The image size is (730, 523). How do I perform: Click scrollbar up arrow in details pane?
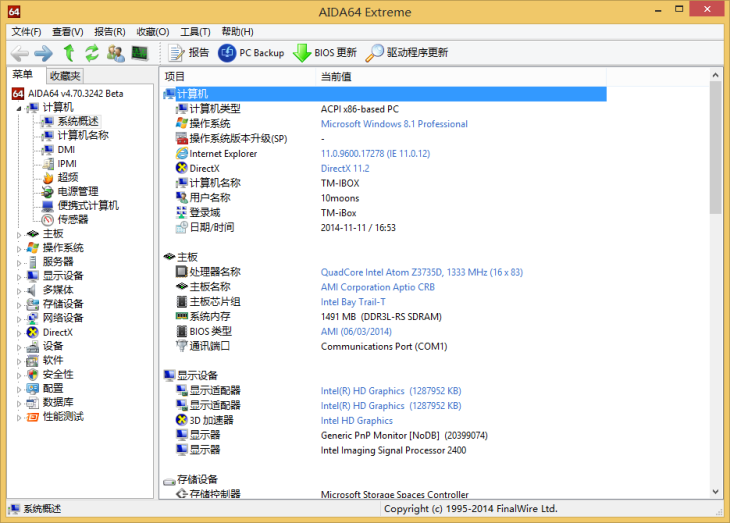(x=716, y=75)
